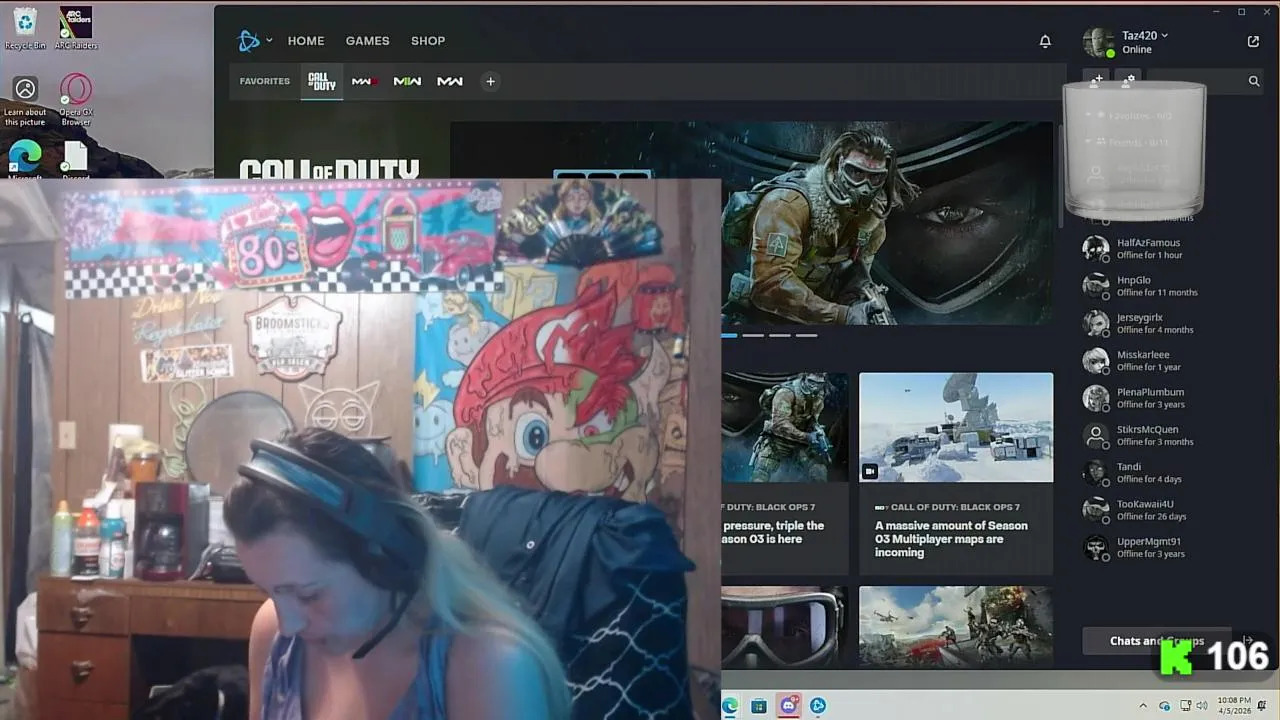
Task: Select the second carousel slide indicator
Action: pyautogui.click(x=753, y=335)
